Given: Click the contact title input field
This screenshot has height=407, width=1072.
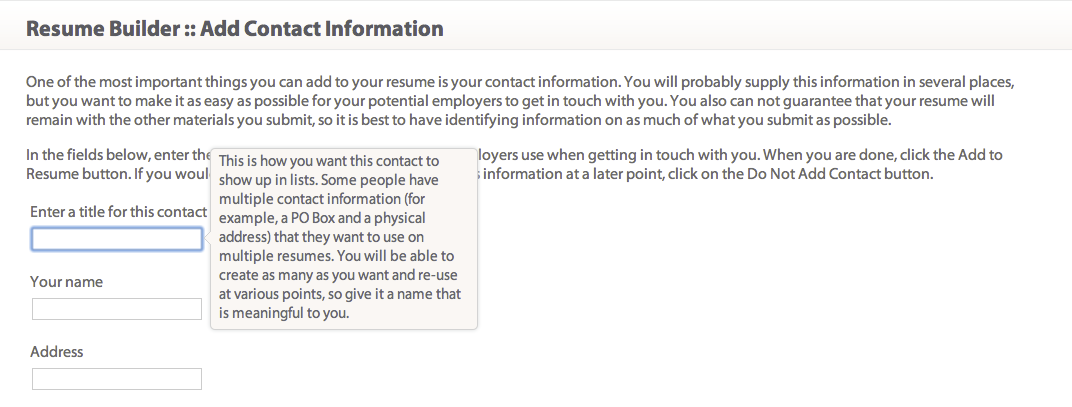Looking at the screenshot, I should (x=117, y=239).
